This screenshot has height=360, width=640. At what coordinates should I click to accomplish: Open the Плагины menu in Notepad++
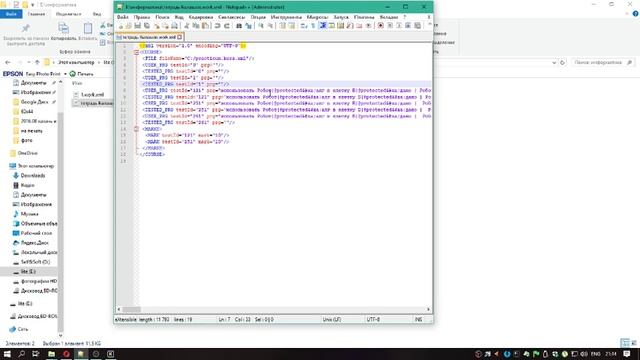(364, 17)
